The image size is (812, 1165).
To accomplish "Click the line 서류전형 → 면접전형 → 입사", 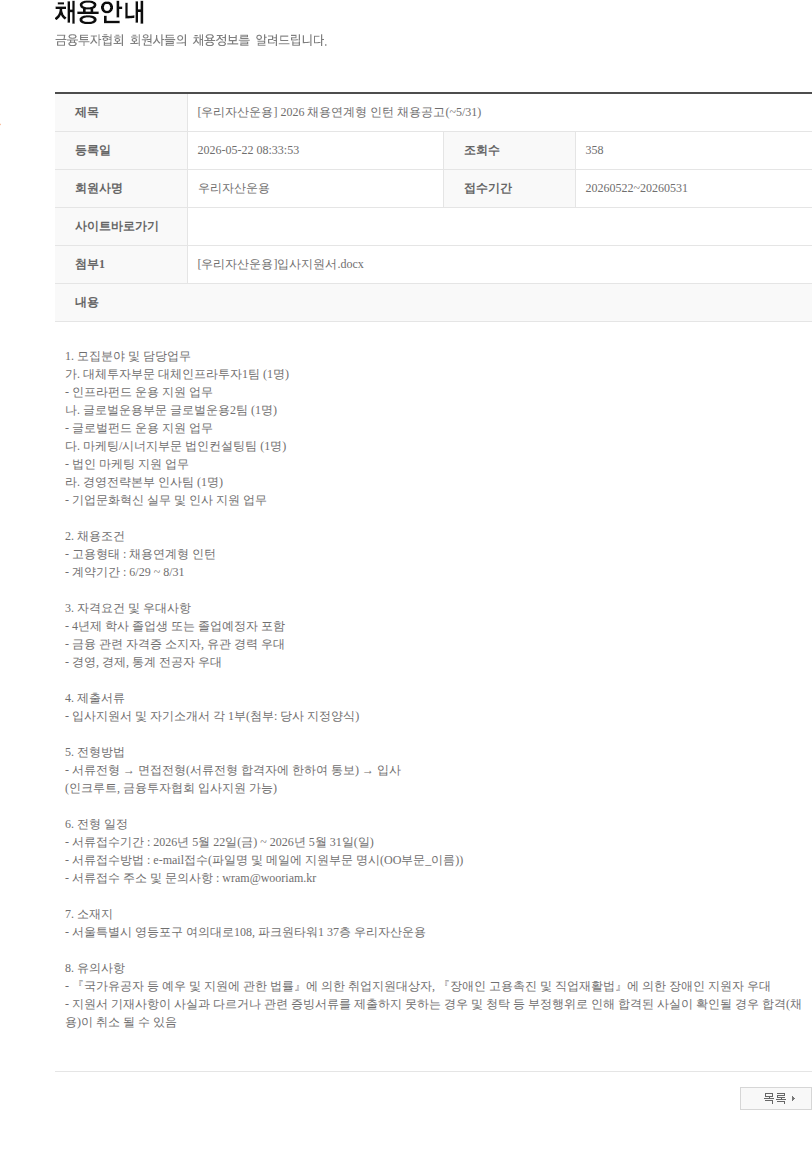I will pyautogui.click(x=233, y=770).
